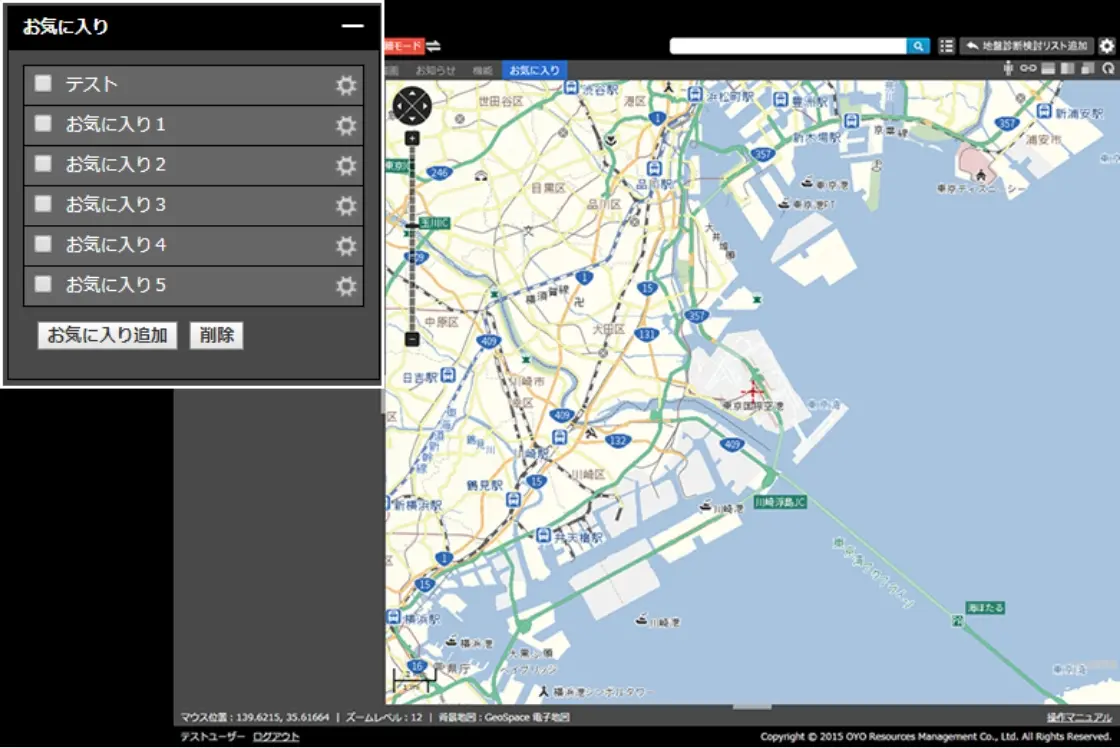Click the mode switch arrows icon

pos(434,46)
